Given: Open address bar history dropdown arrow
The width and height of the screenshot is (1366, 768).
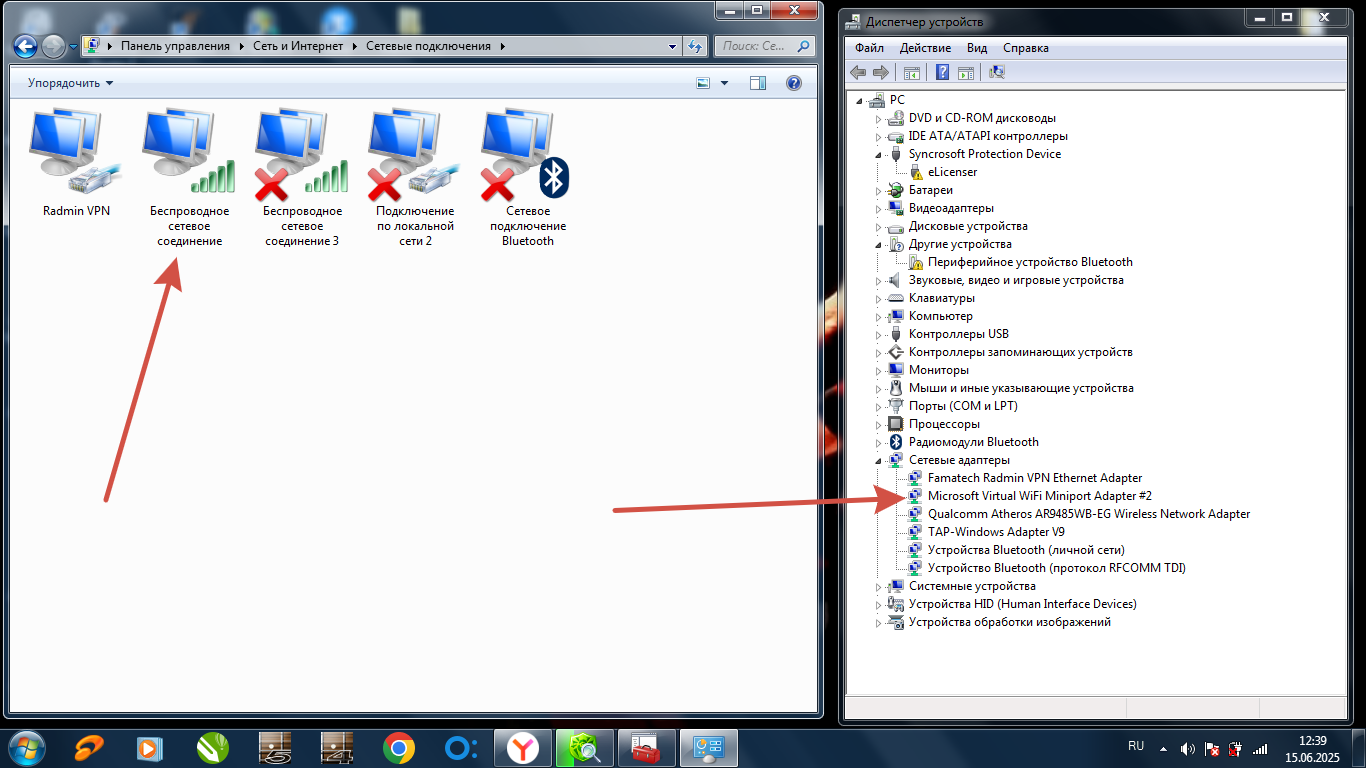Looking at the screenshot, I should click(673, 46).
